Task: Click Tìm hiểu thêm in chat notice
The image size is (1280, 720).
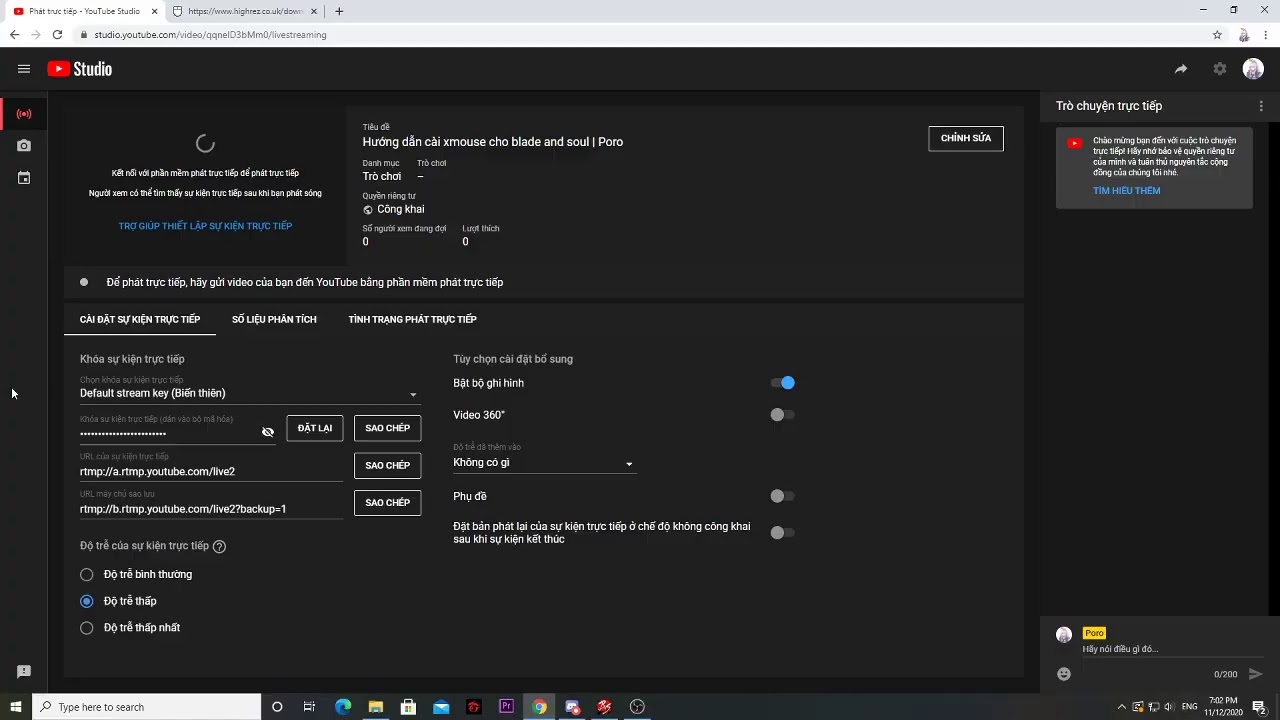Action: (x=1127, y=191)
